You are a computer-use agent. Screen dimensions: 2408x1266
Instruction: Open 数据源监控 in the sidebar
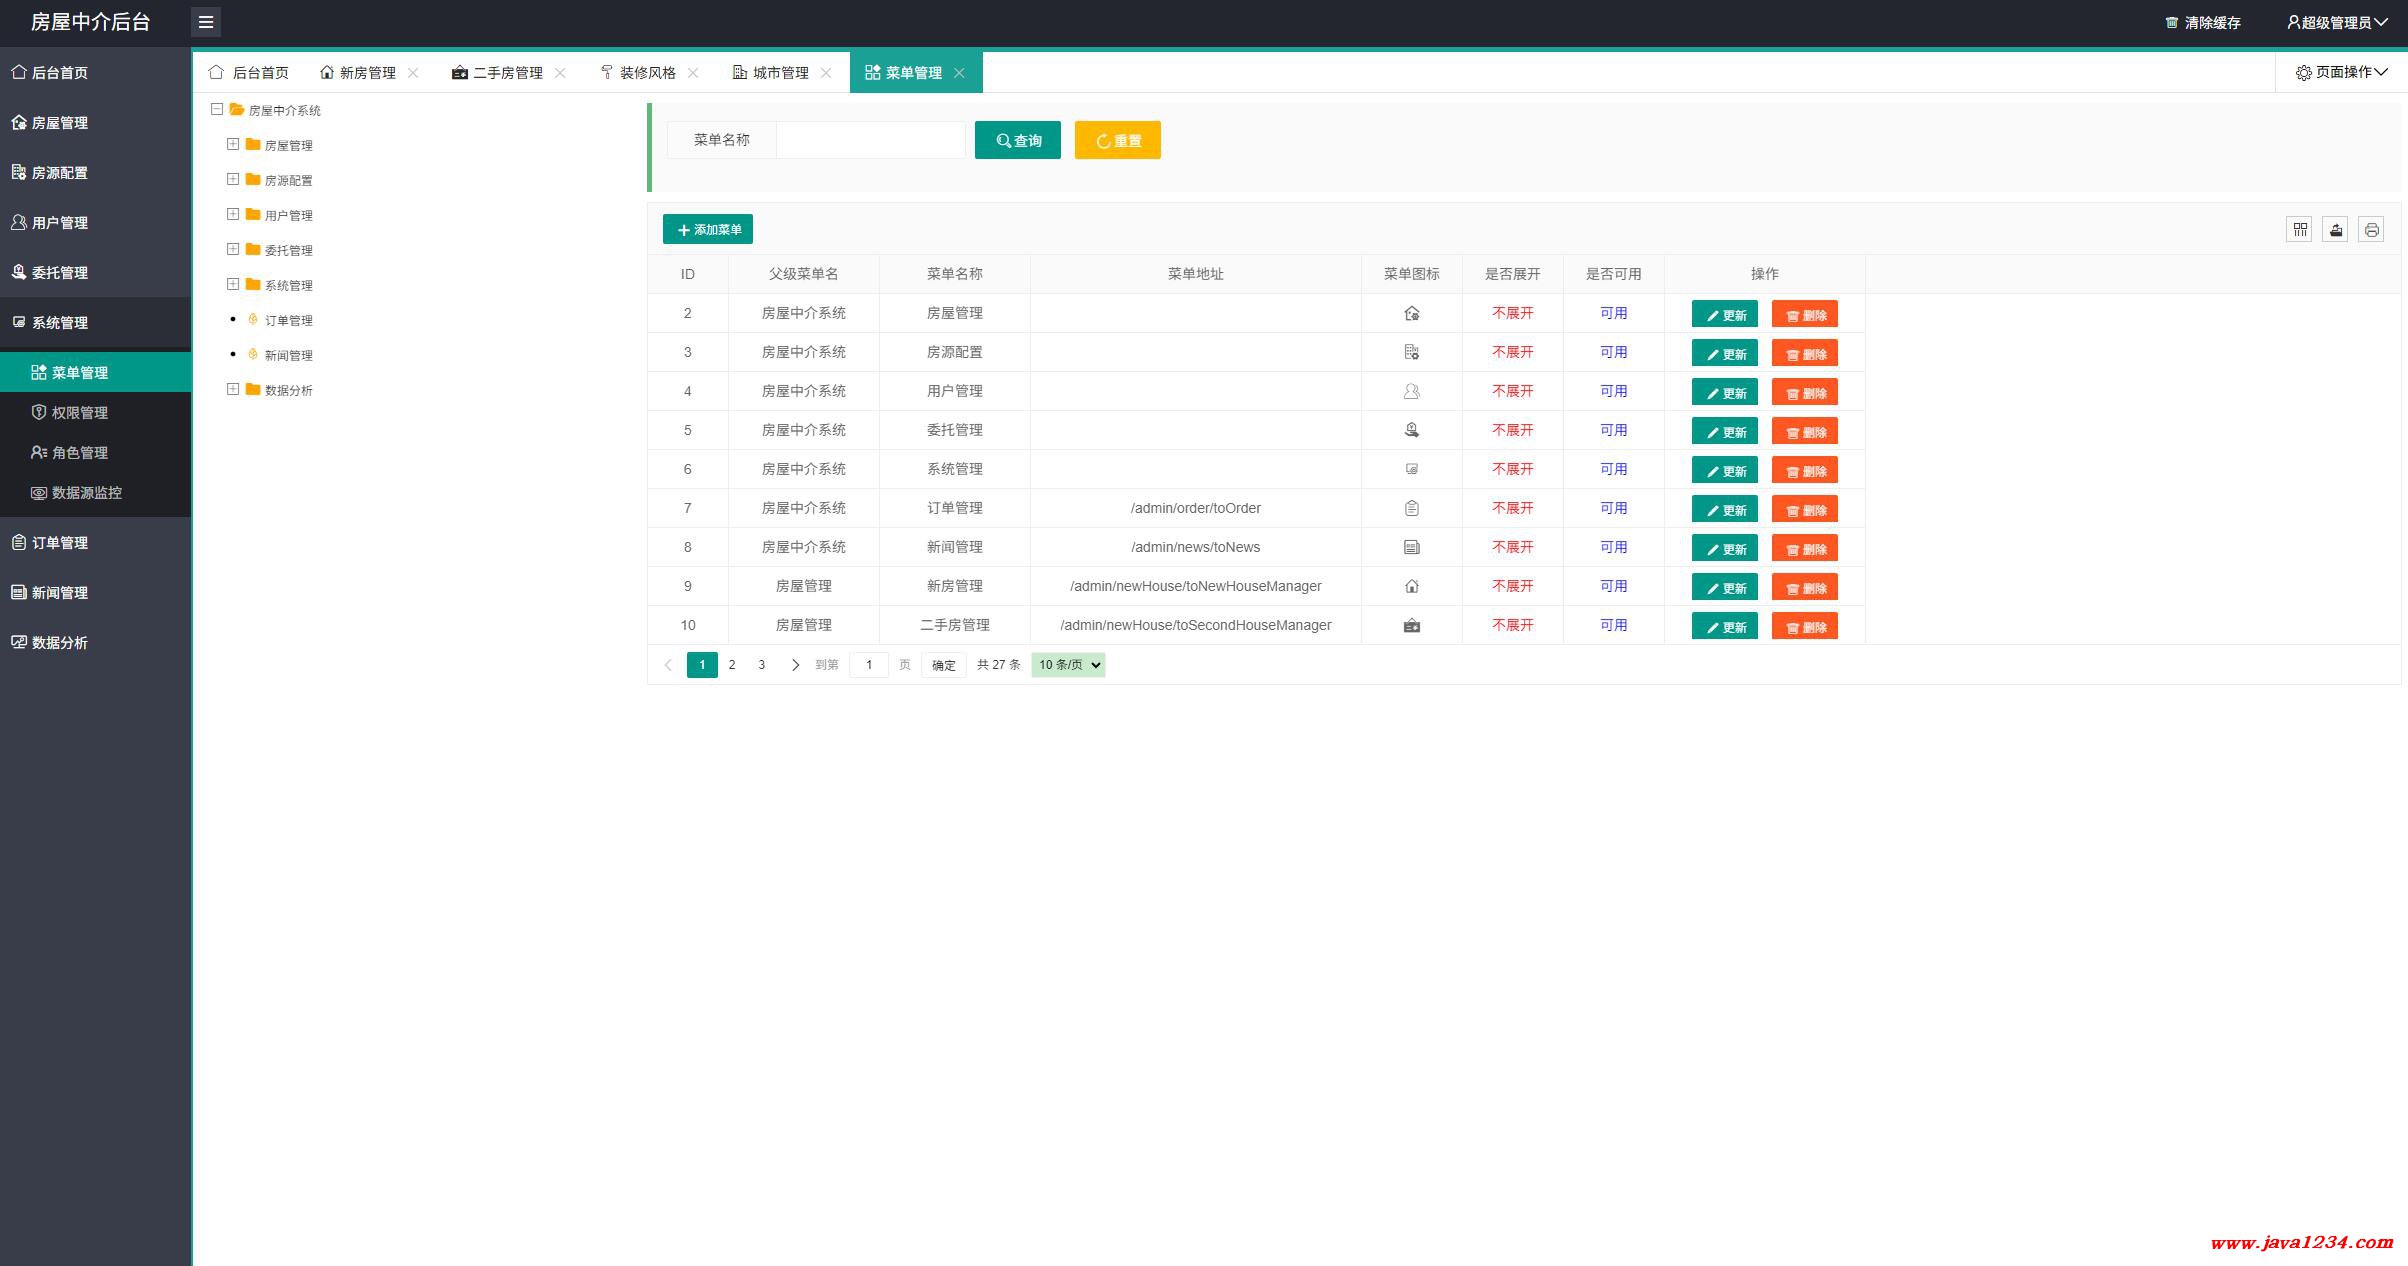(x=86, y=492)
